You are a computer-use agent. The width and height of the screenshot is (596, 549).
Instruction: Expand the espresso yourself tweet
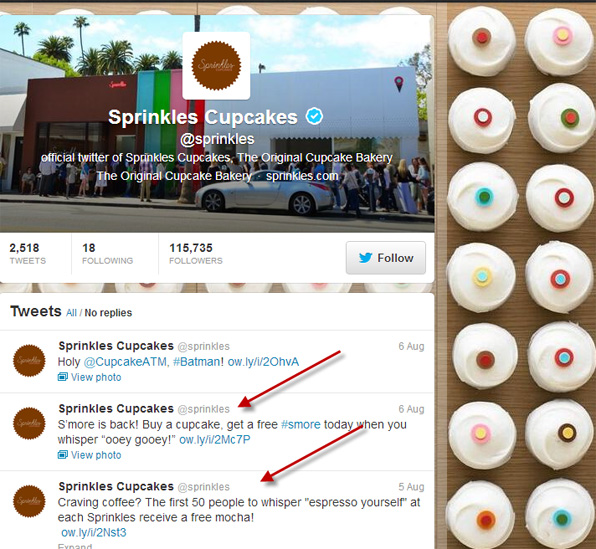pos(74,546)
